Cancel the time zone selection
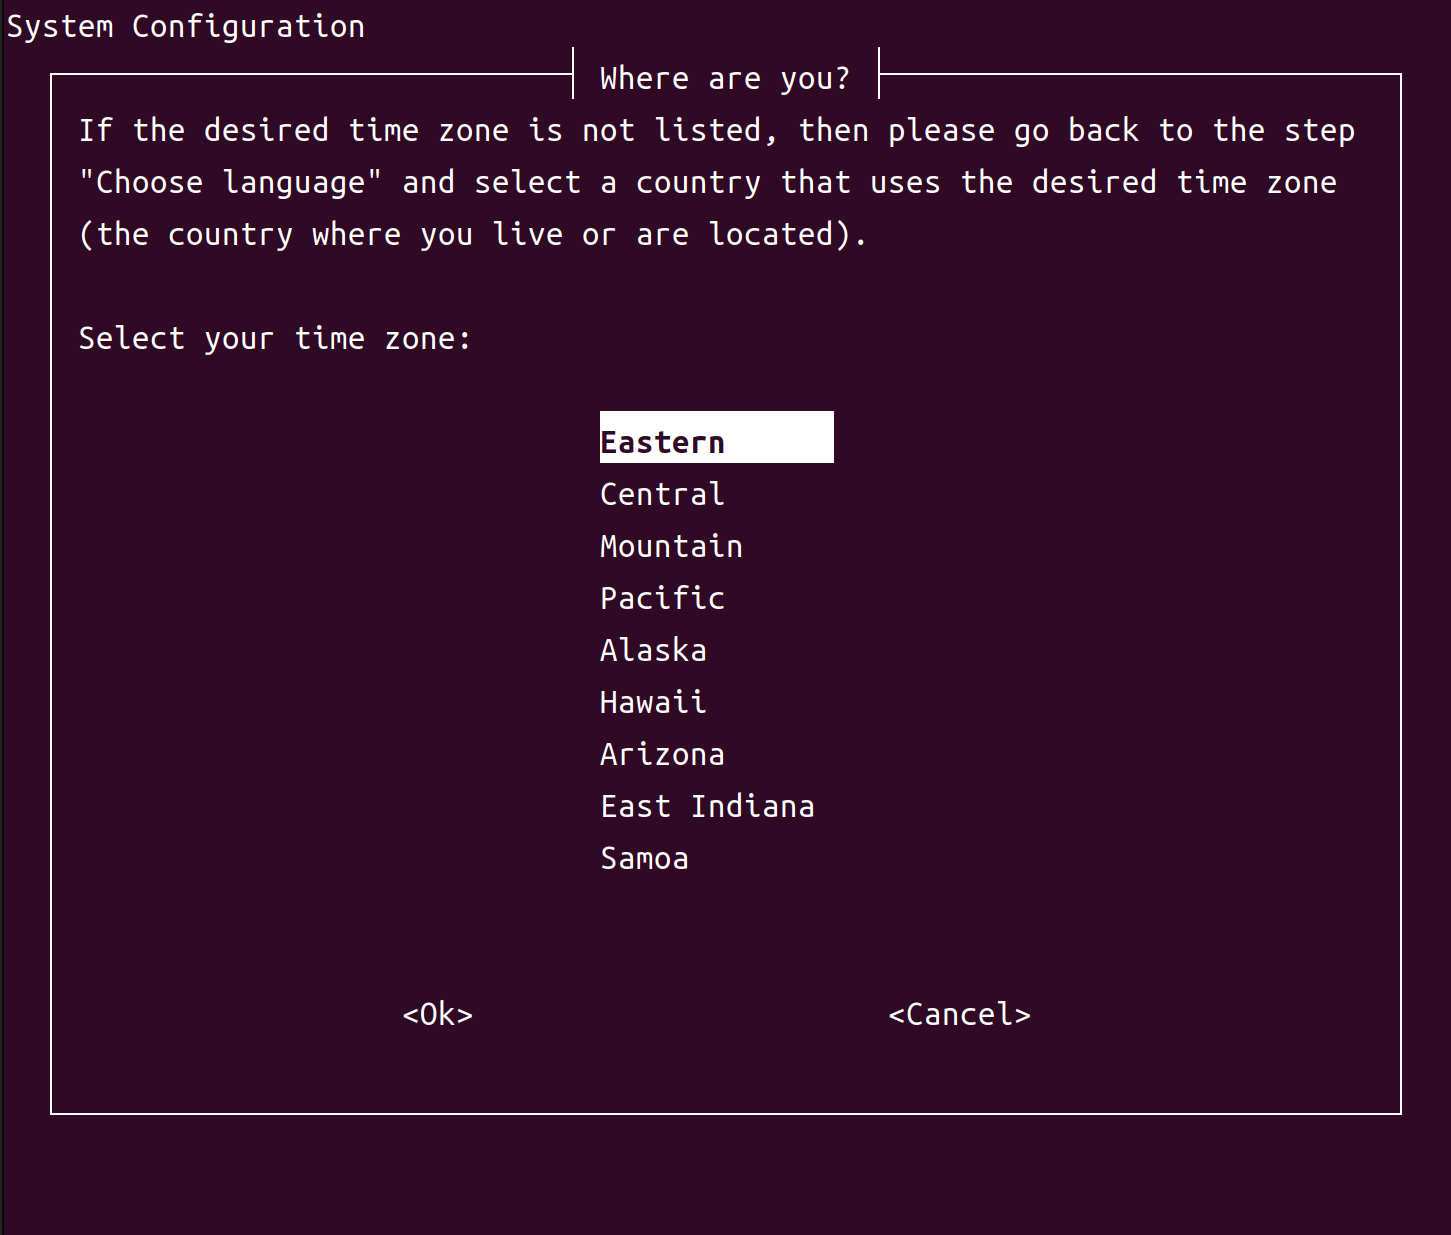This screenshot has width=1451, height=1235. (x=959, y=1014)
